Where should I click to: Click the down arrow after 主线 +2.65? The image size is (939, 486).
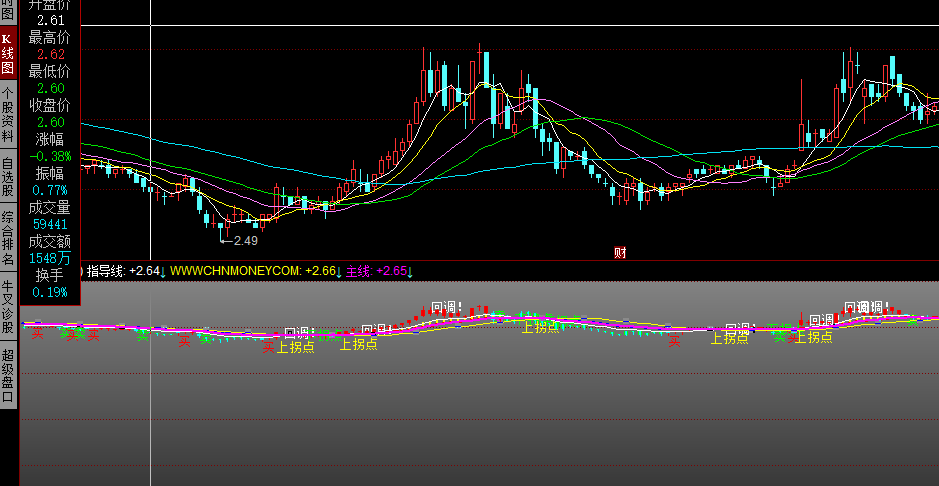[410, 272]
